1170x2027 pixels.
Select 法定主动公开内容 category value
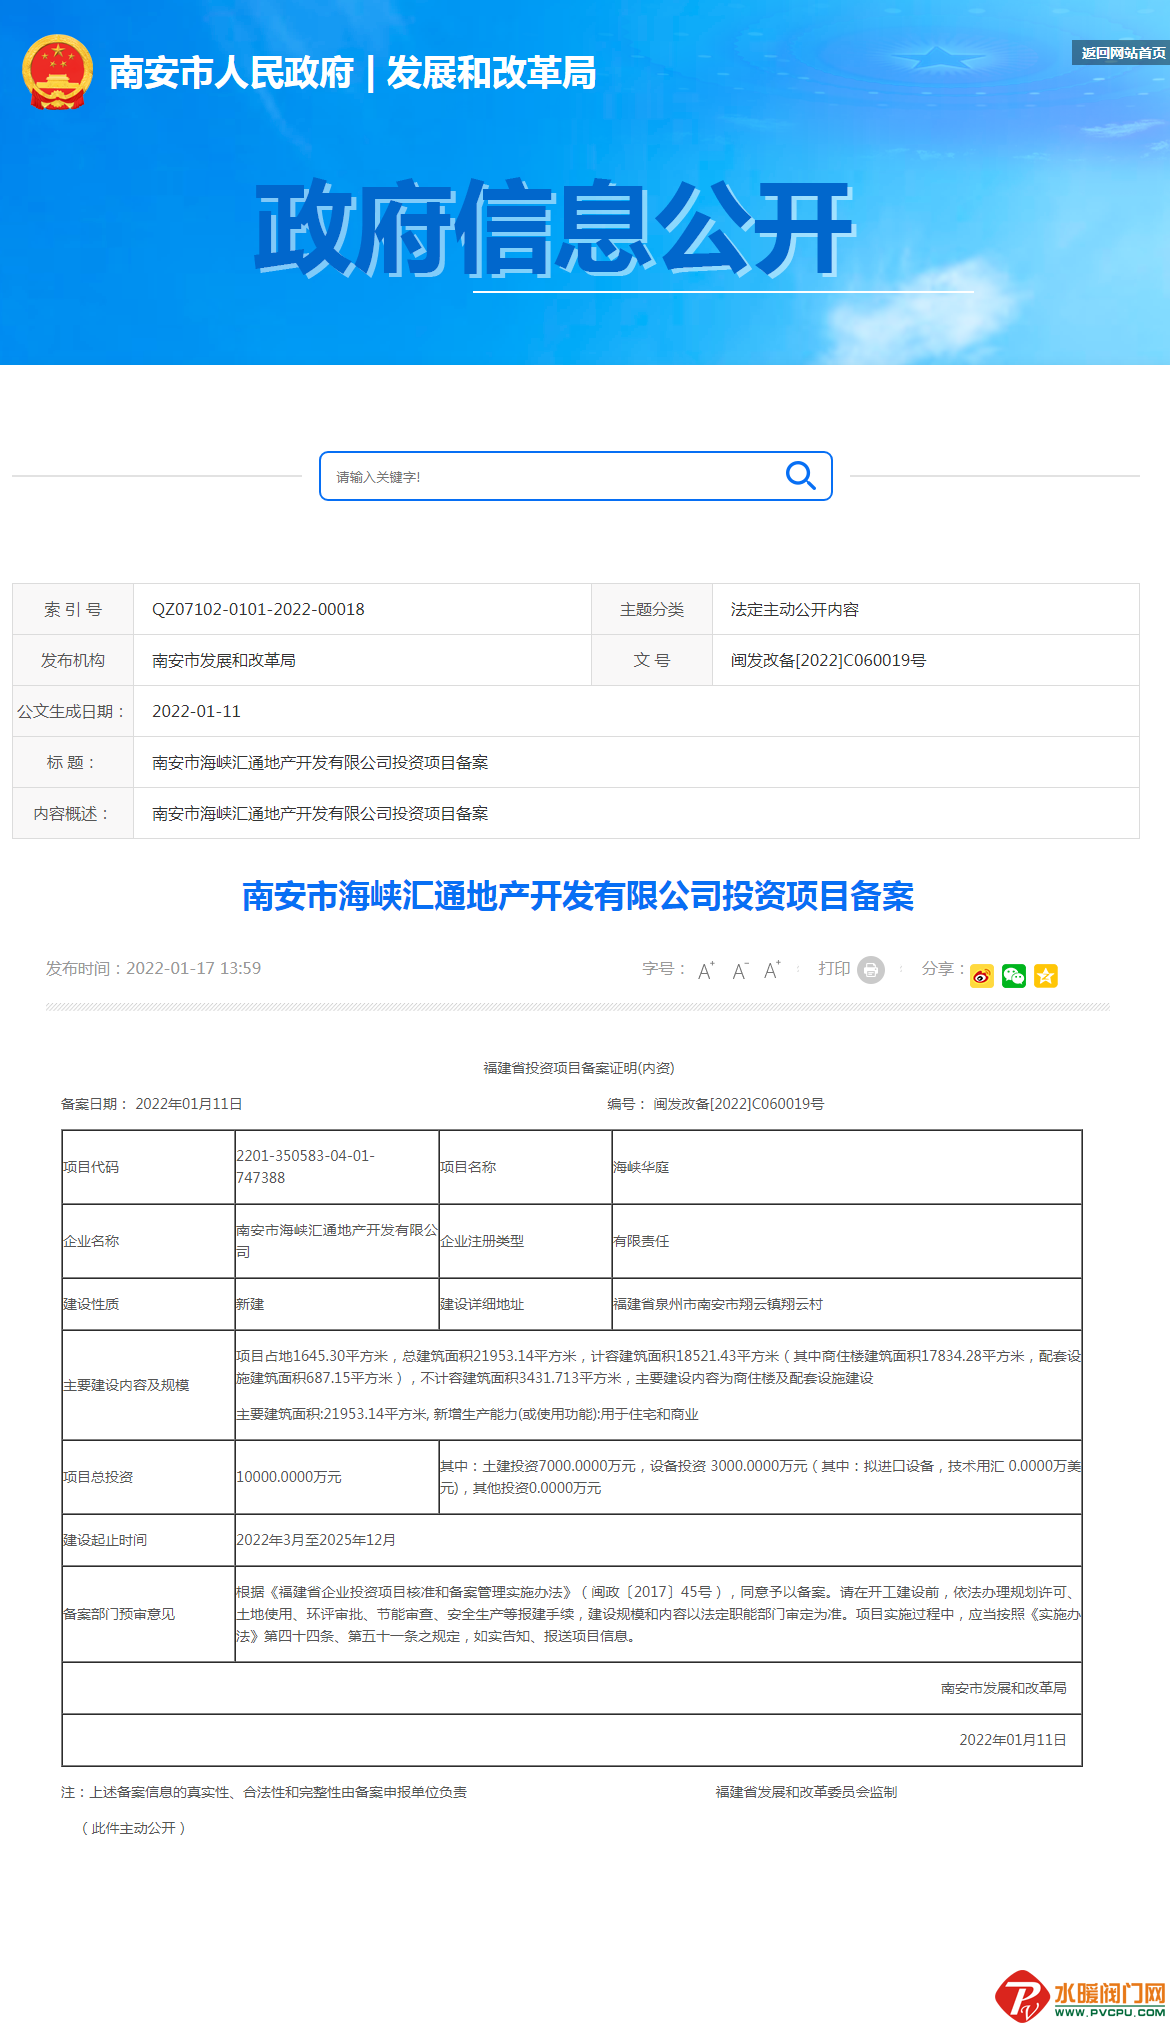click(x=795, y=609)
